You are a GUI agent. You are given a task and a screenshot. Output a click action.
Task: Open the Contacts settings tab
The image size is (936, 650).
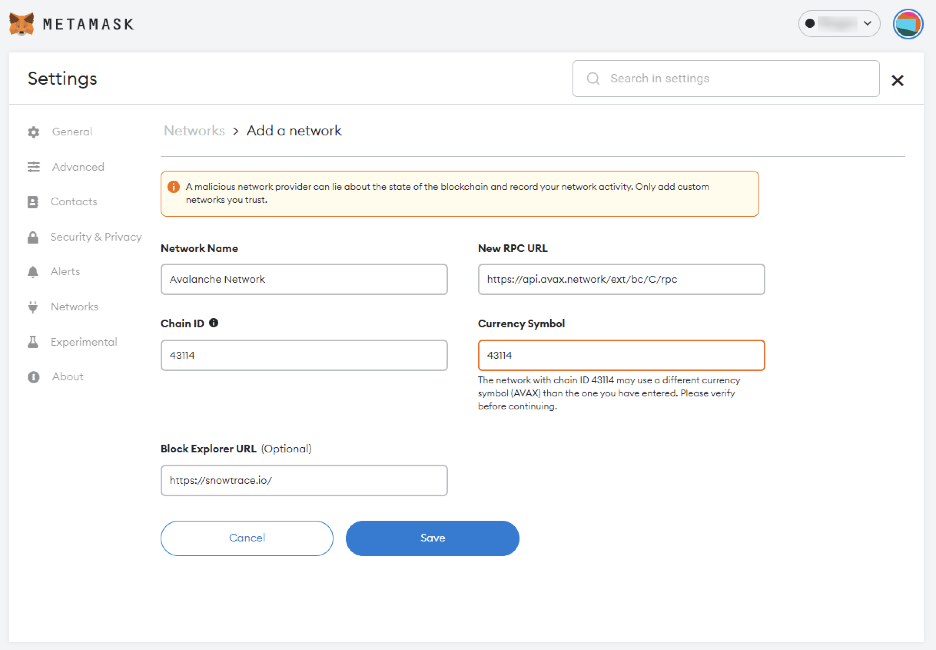coord(73,201)
